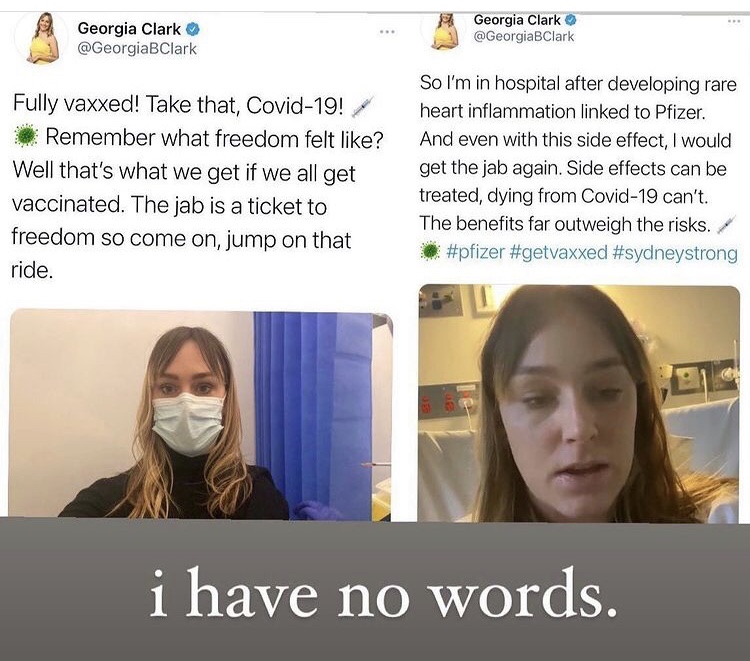Open the left tweet's three-dot menu
The image size is (750, 661).
click(x=387, y=32)
